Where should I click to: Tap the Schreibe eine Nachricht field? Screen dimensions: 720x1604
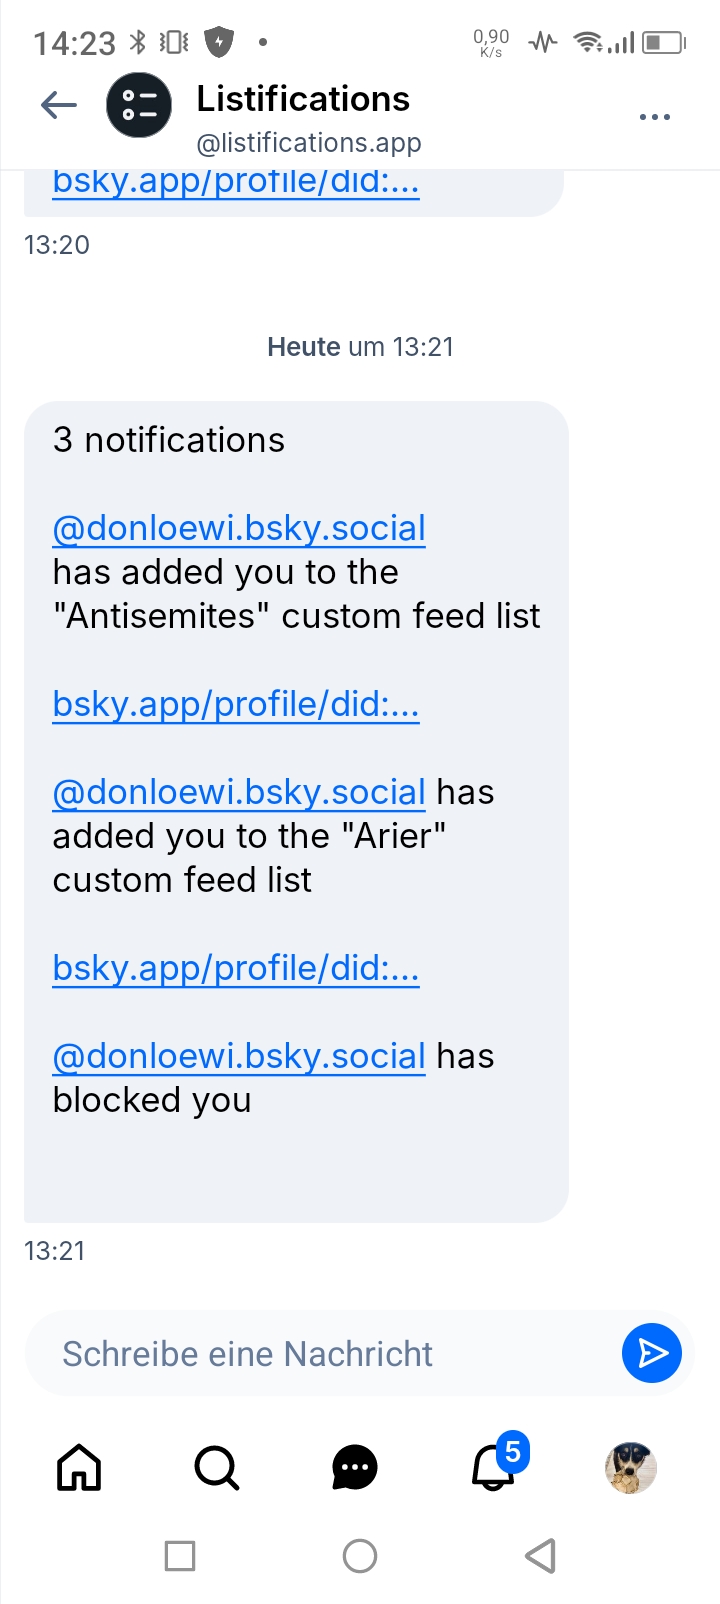coord(320,1353)
